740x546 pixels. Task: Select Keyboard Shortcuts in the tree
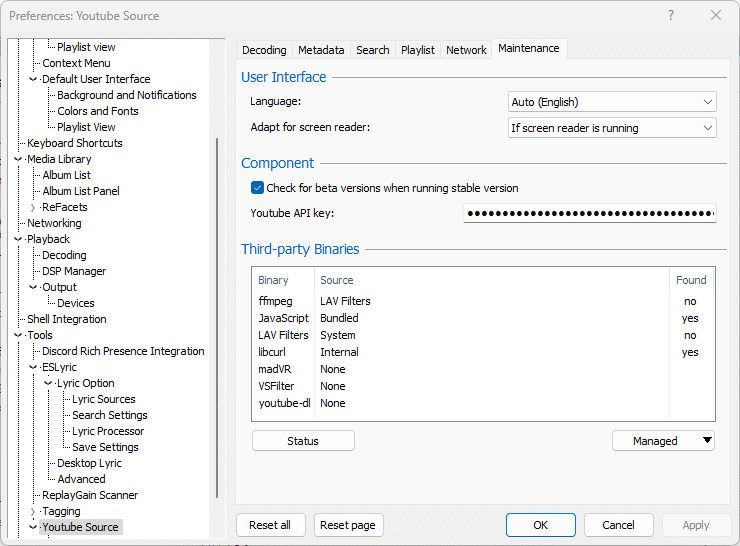pyautogui.click(x=75, y=143)
